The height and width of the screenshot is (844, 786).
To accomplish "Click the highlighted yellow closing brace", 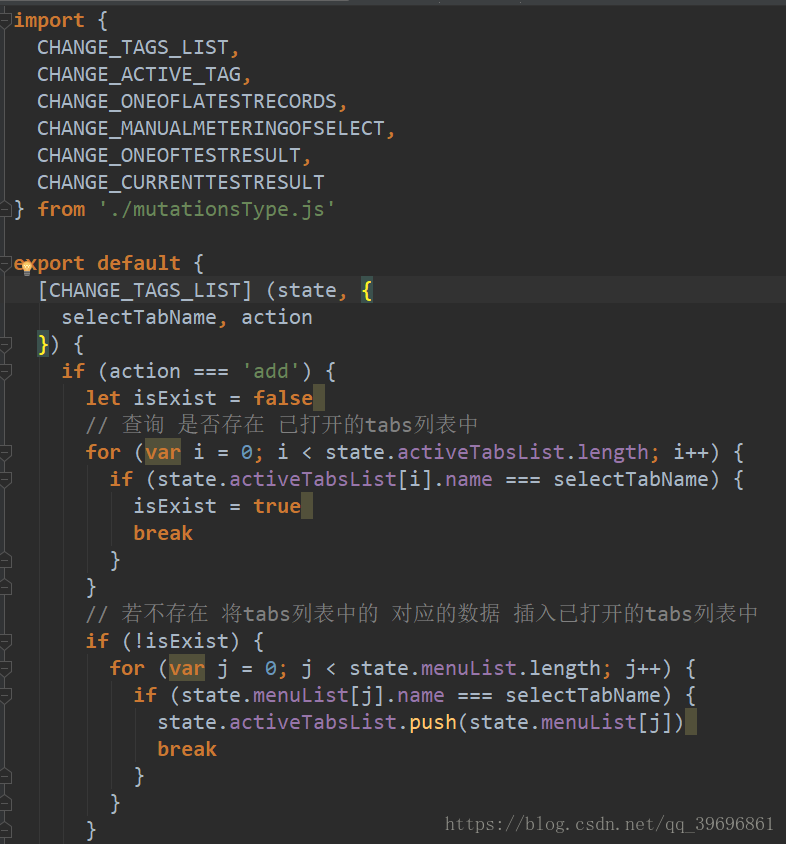I will click(43, 344).
